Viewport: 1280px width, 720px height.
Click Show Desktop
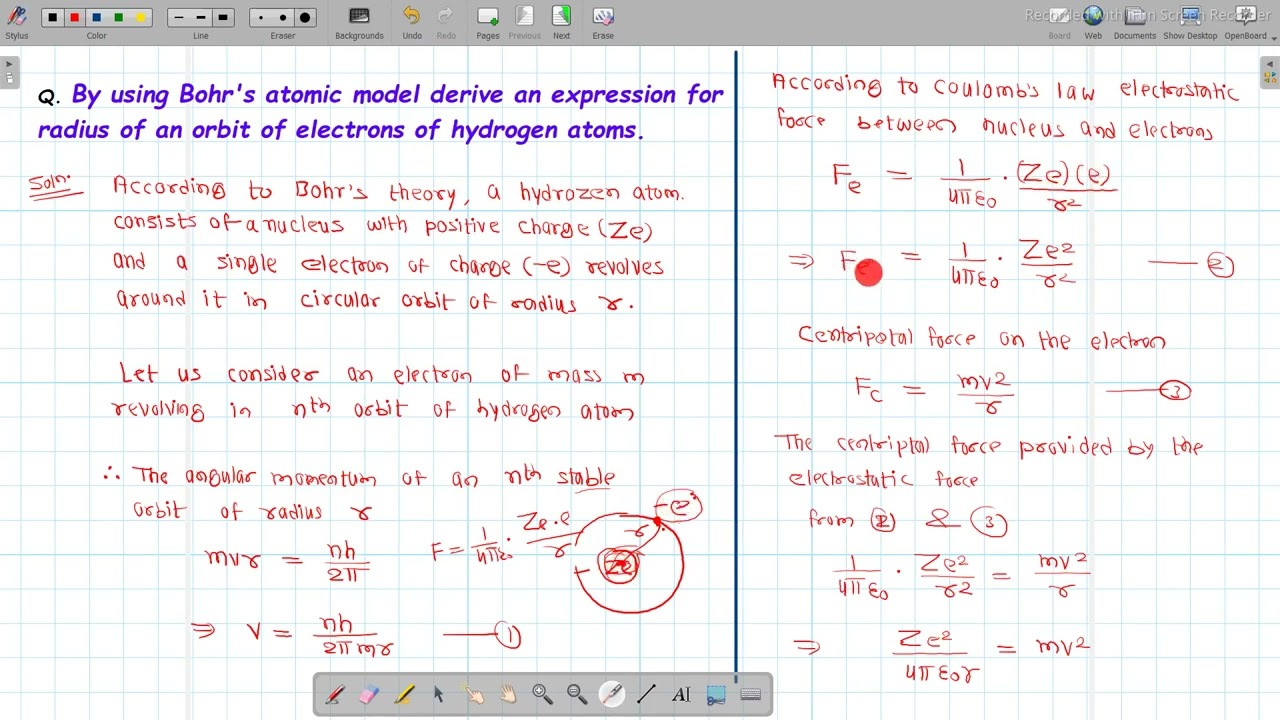coord(1190,21)
